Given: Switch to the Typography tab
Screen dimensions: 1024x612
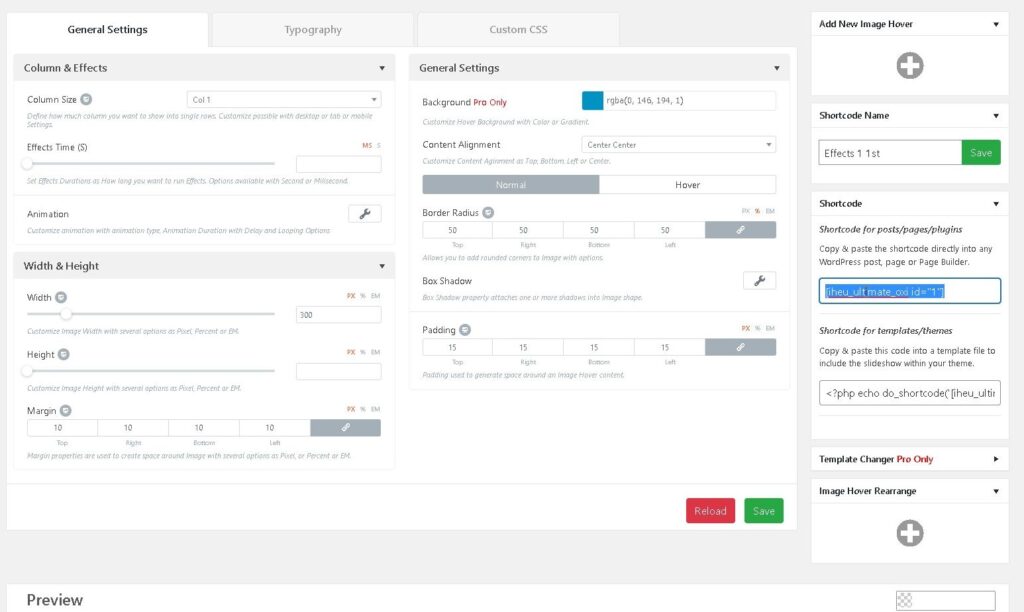Looking at the screenshot, I should [312, 30].
